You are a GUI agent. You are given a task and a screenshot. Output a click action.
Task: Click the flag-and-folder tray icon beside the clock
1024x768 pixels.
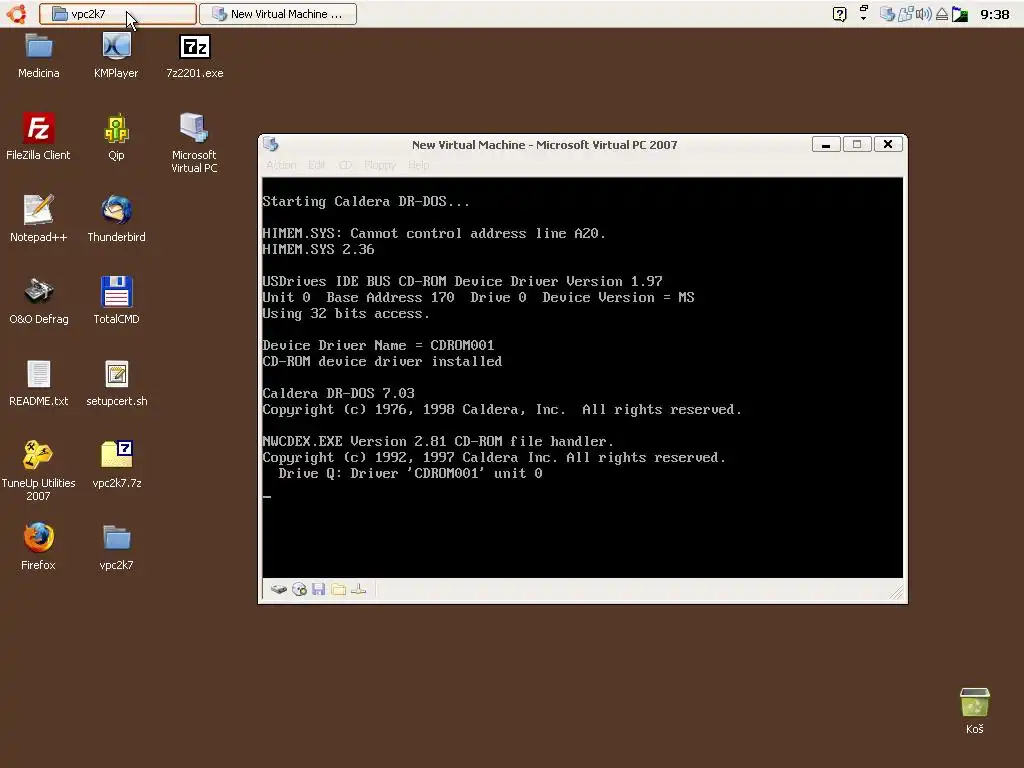[x=960, y=14]
